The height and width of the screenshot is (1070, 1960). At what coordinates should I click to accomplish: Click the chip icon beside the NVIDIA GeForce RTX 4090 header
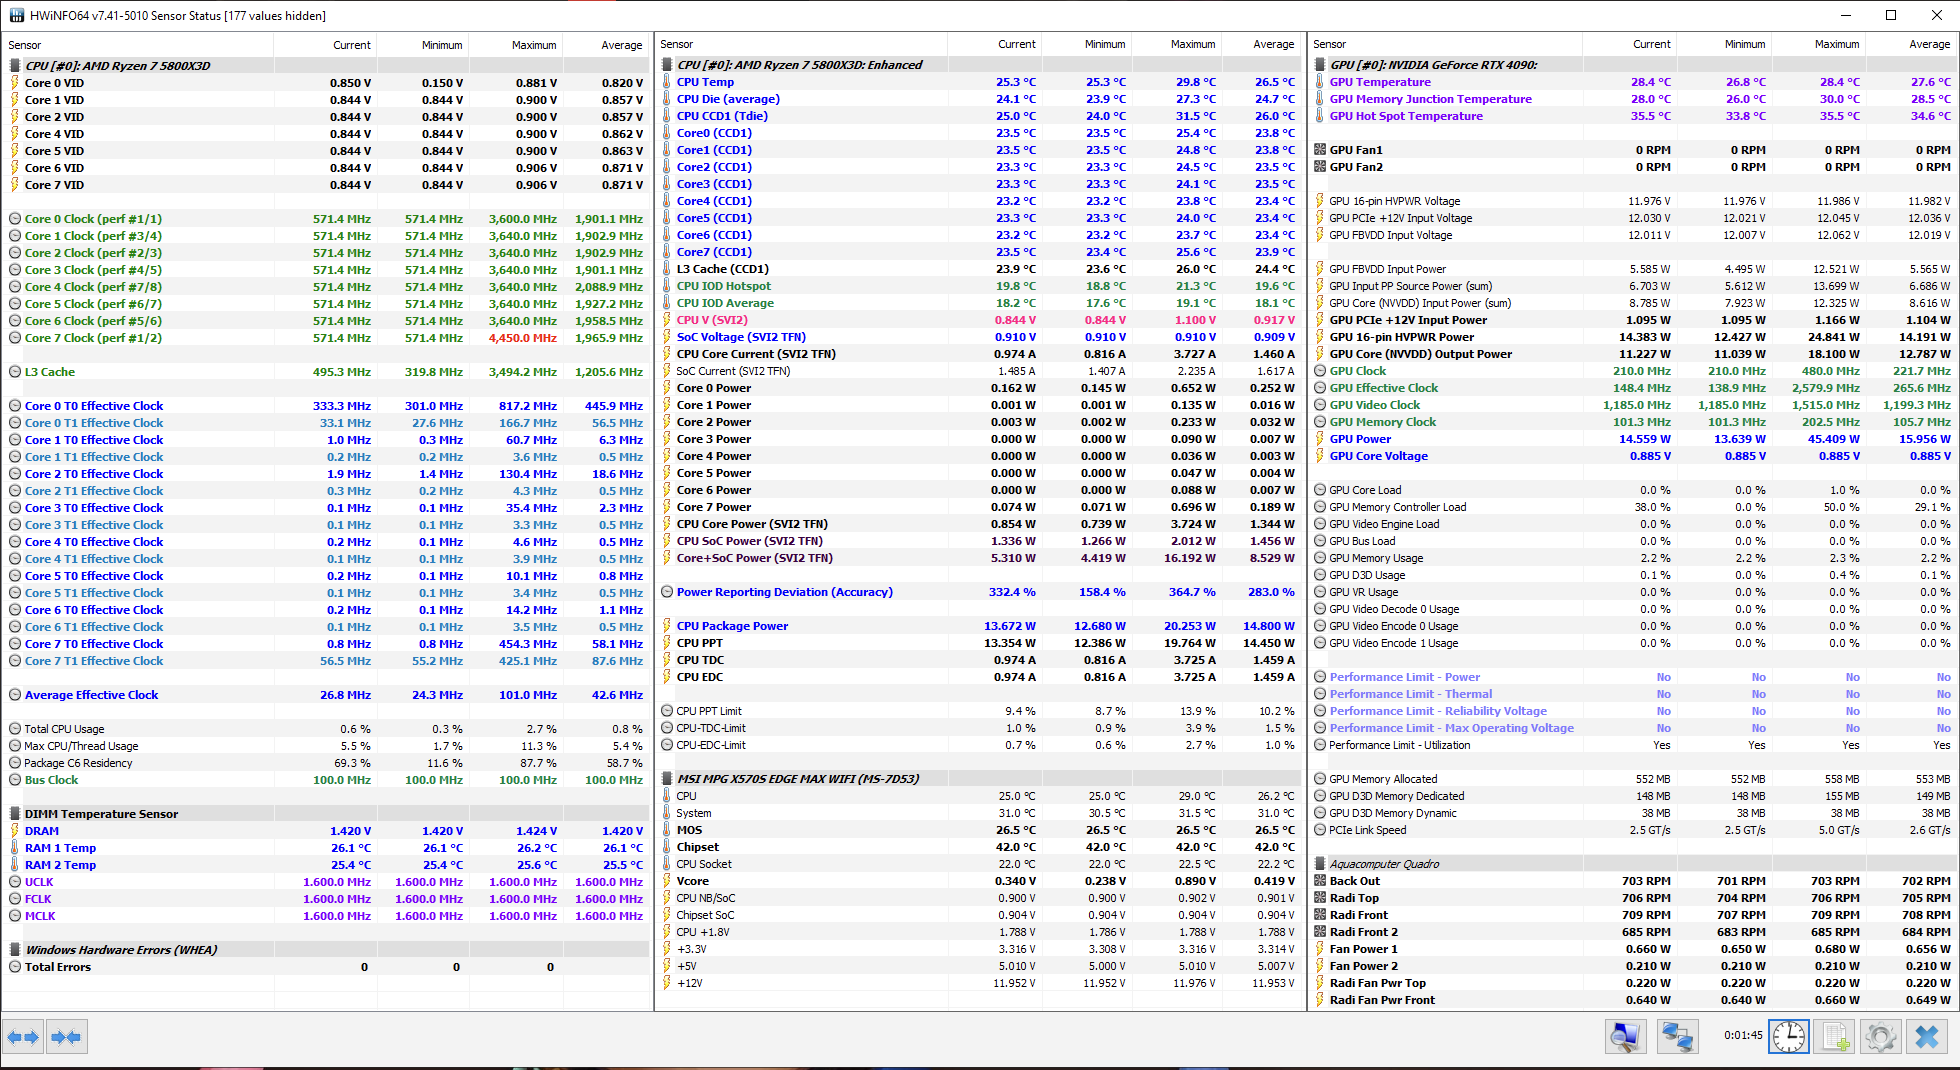1320,65
